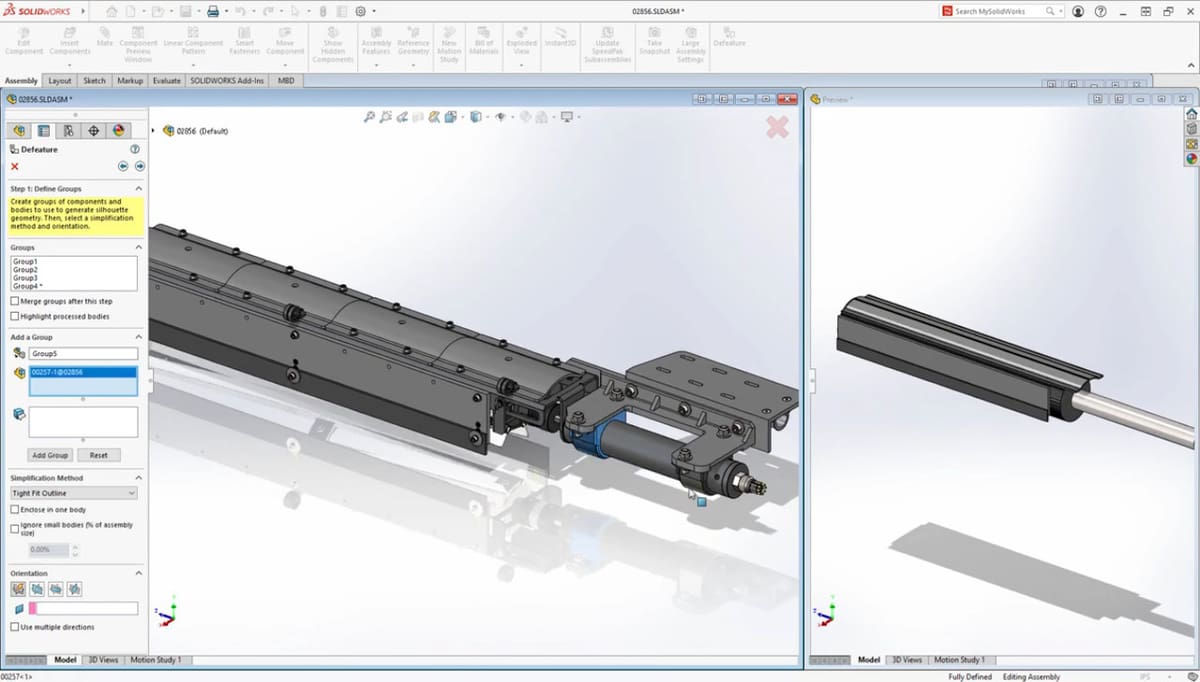Click the Home icon in the quick access toolbar
1200x682 pixels.
click(111, 11)
